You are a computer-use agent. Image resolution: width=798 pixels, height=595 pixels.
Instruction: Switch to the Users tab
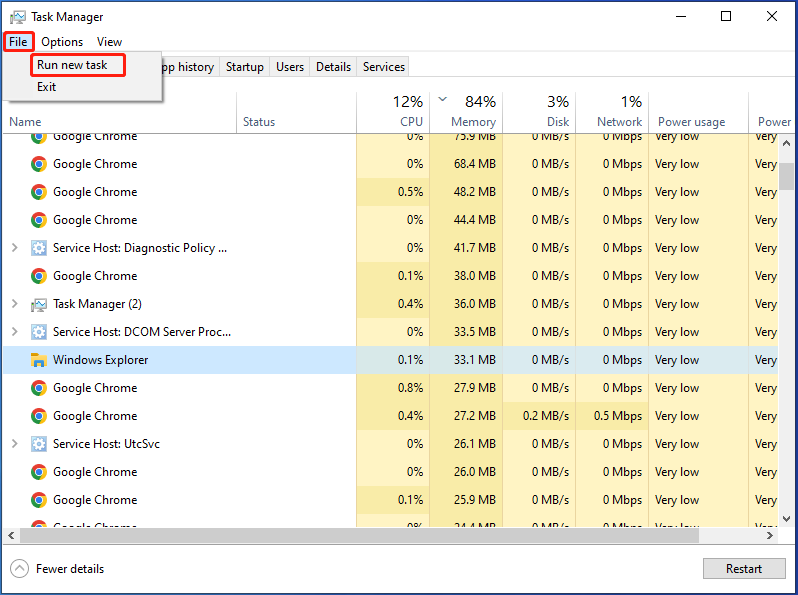click(290, 67)
